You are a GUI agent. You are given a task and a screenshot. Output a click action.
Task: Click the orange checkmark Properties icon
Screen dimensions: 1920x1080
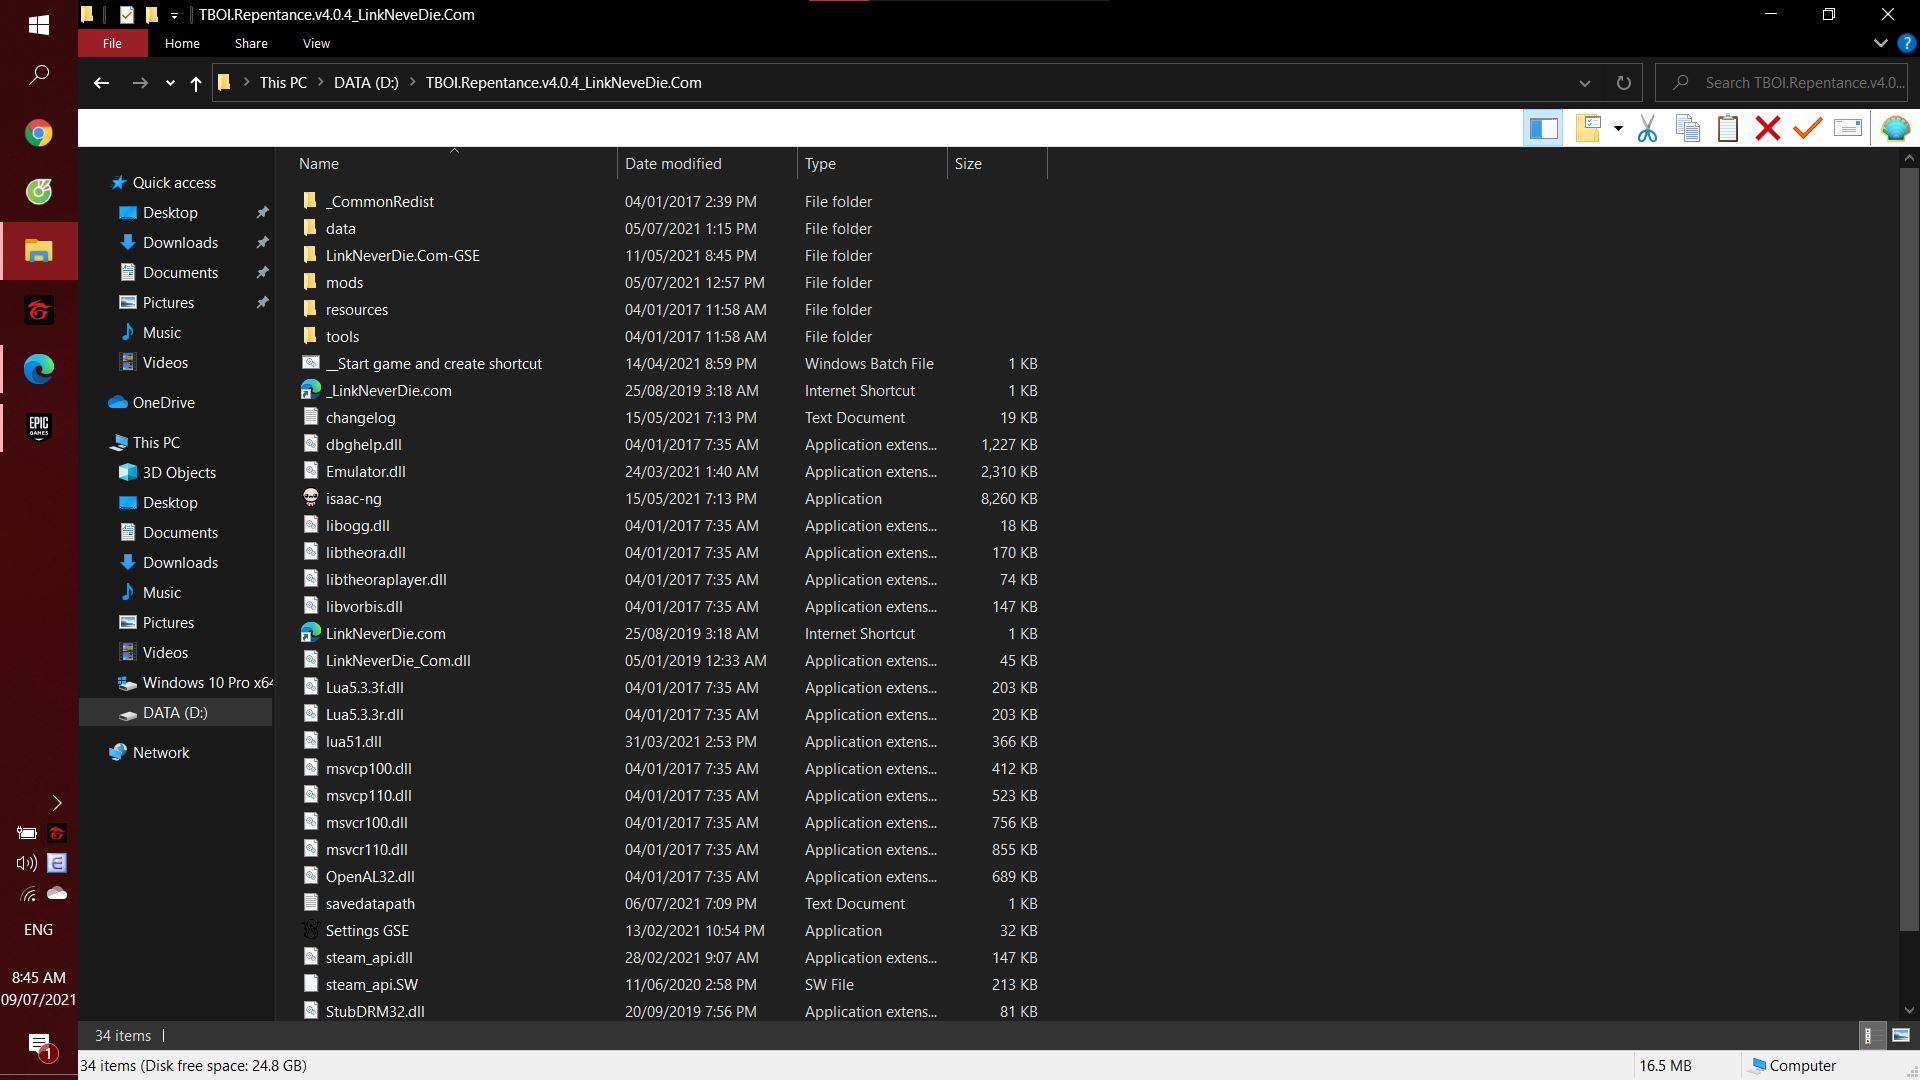point(1807,129)
